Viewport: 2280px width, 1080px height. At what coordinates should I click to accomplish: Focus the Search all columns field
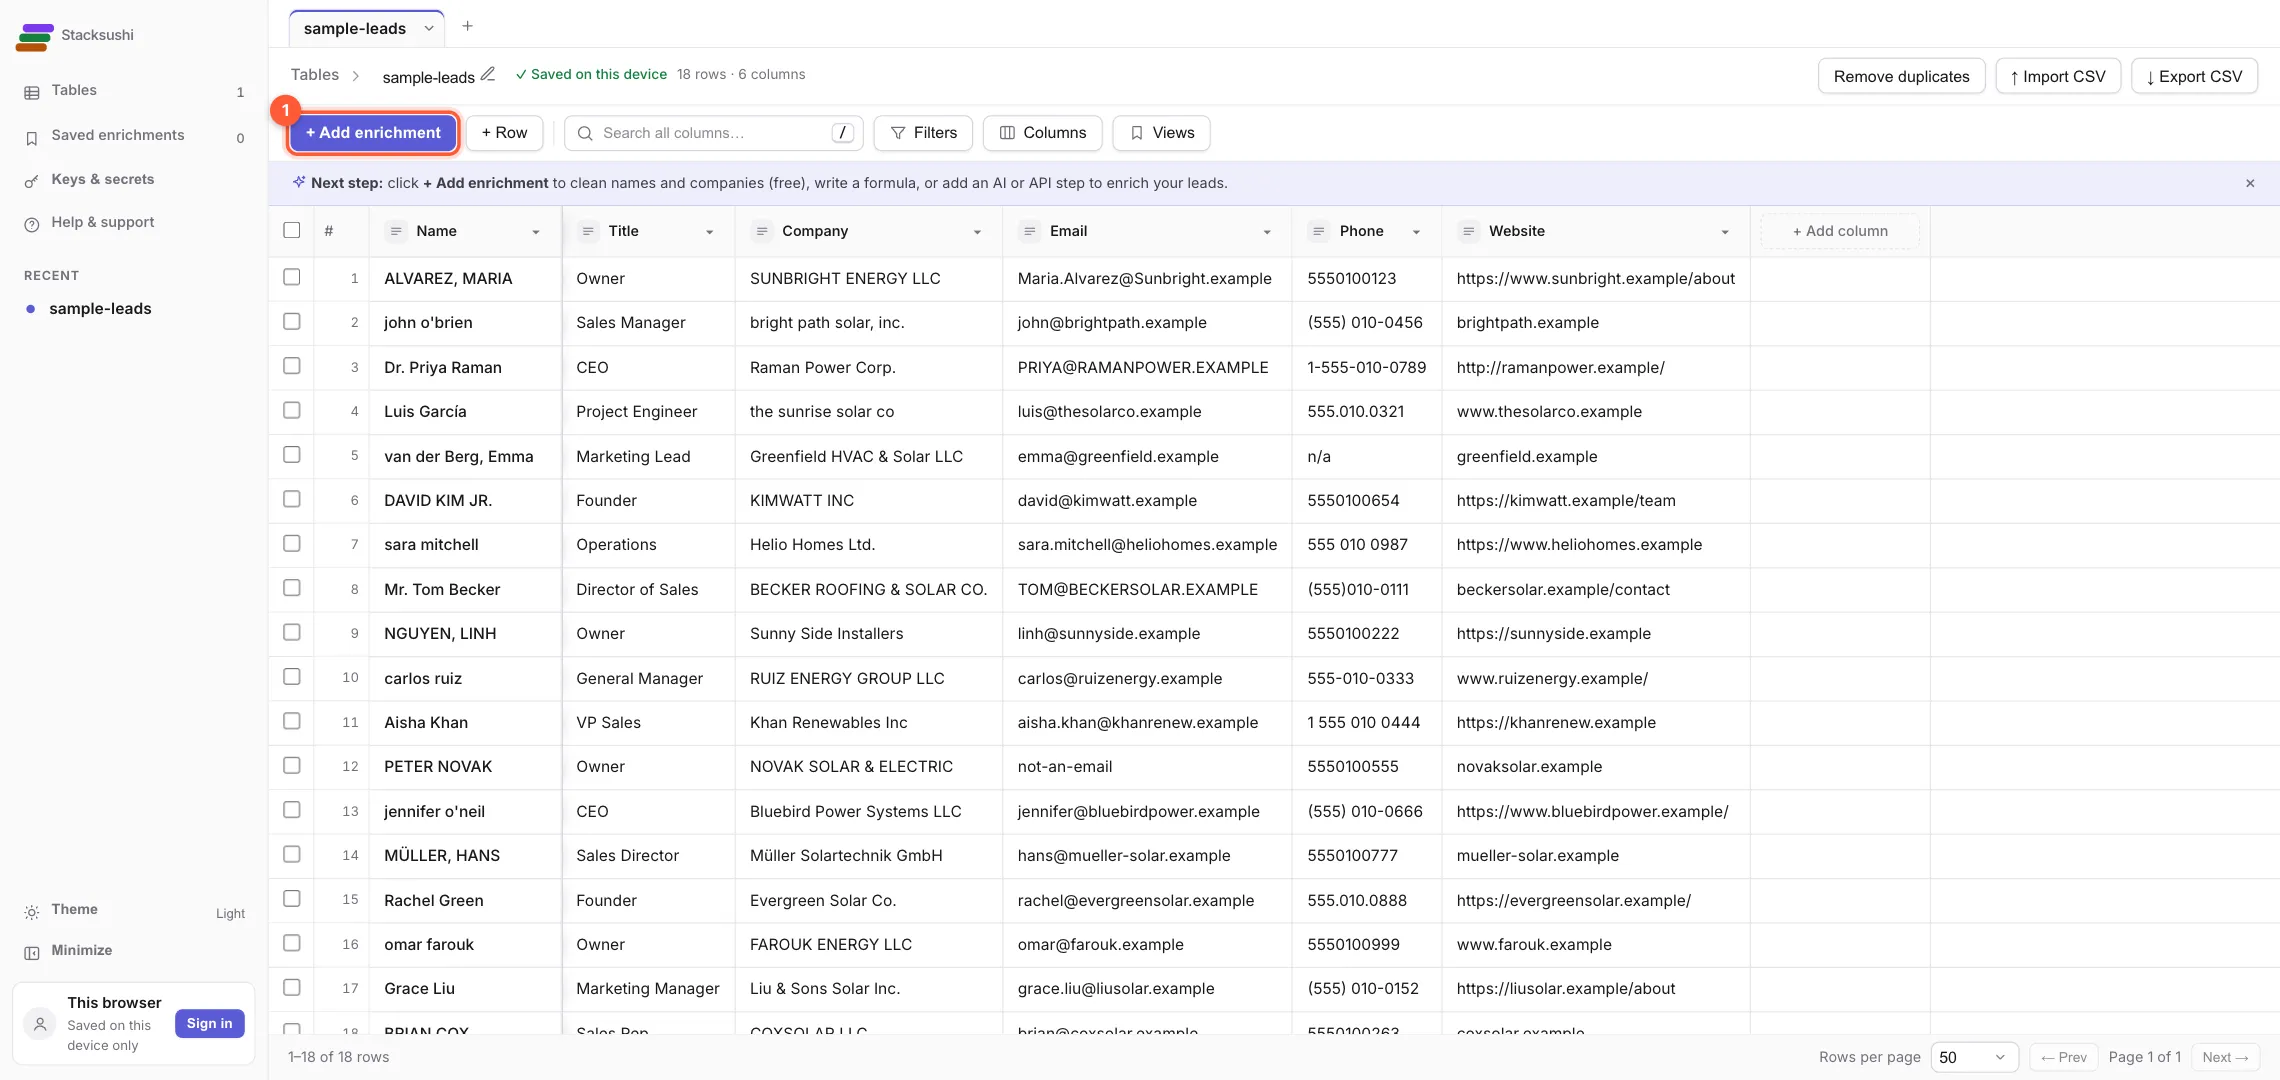[714, 133]
